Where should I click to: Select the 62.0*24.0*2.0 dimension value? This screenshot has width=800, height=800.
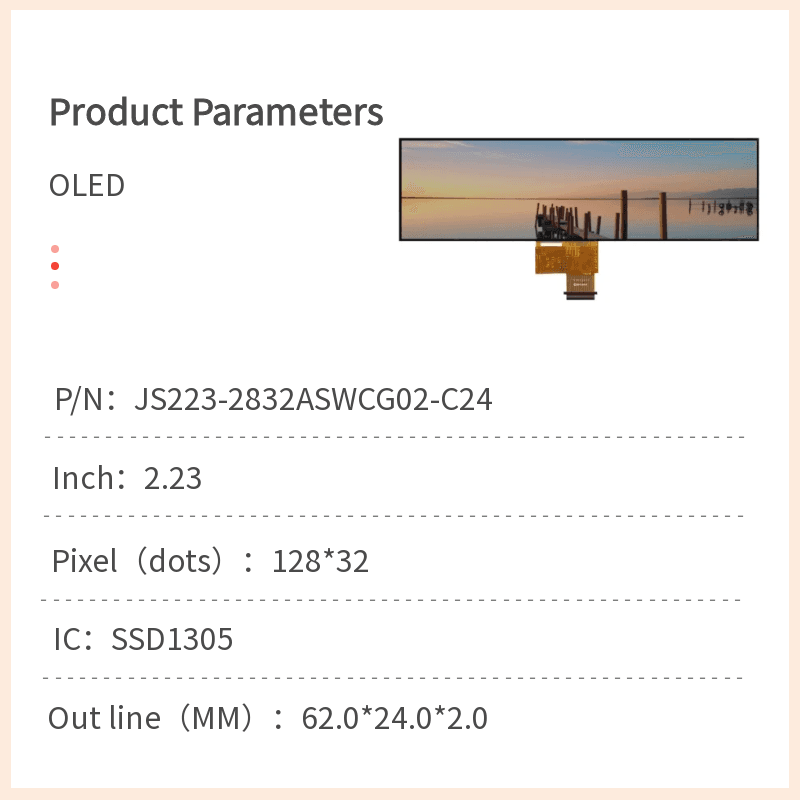pos(394,718)
